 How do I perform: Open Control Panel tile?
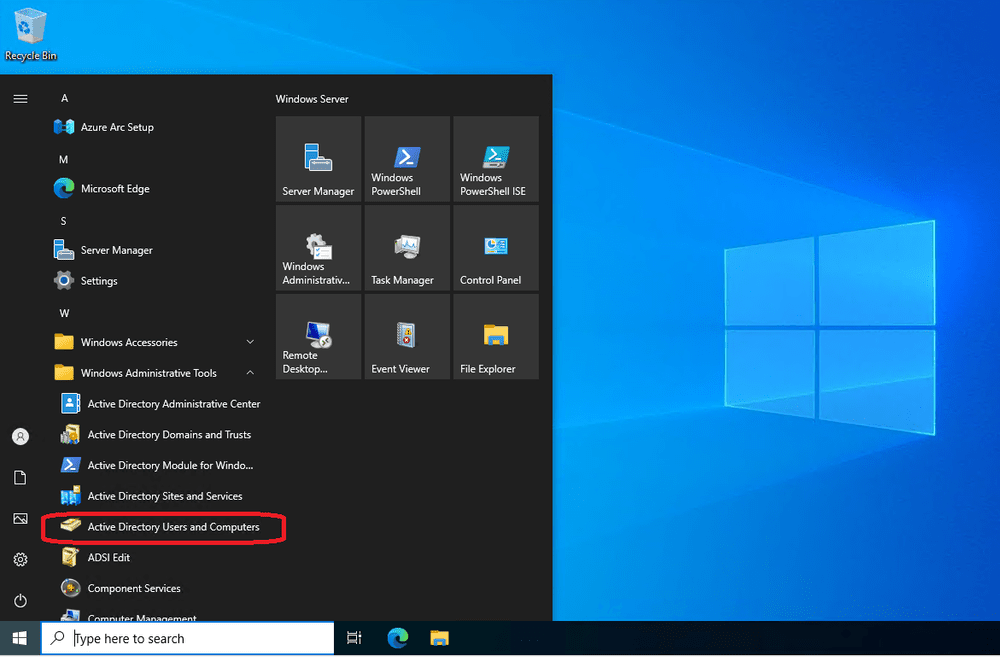pos(496,247)
